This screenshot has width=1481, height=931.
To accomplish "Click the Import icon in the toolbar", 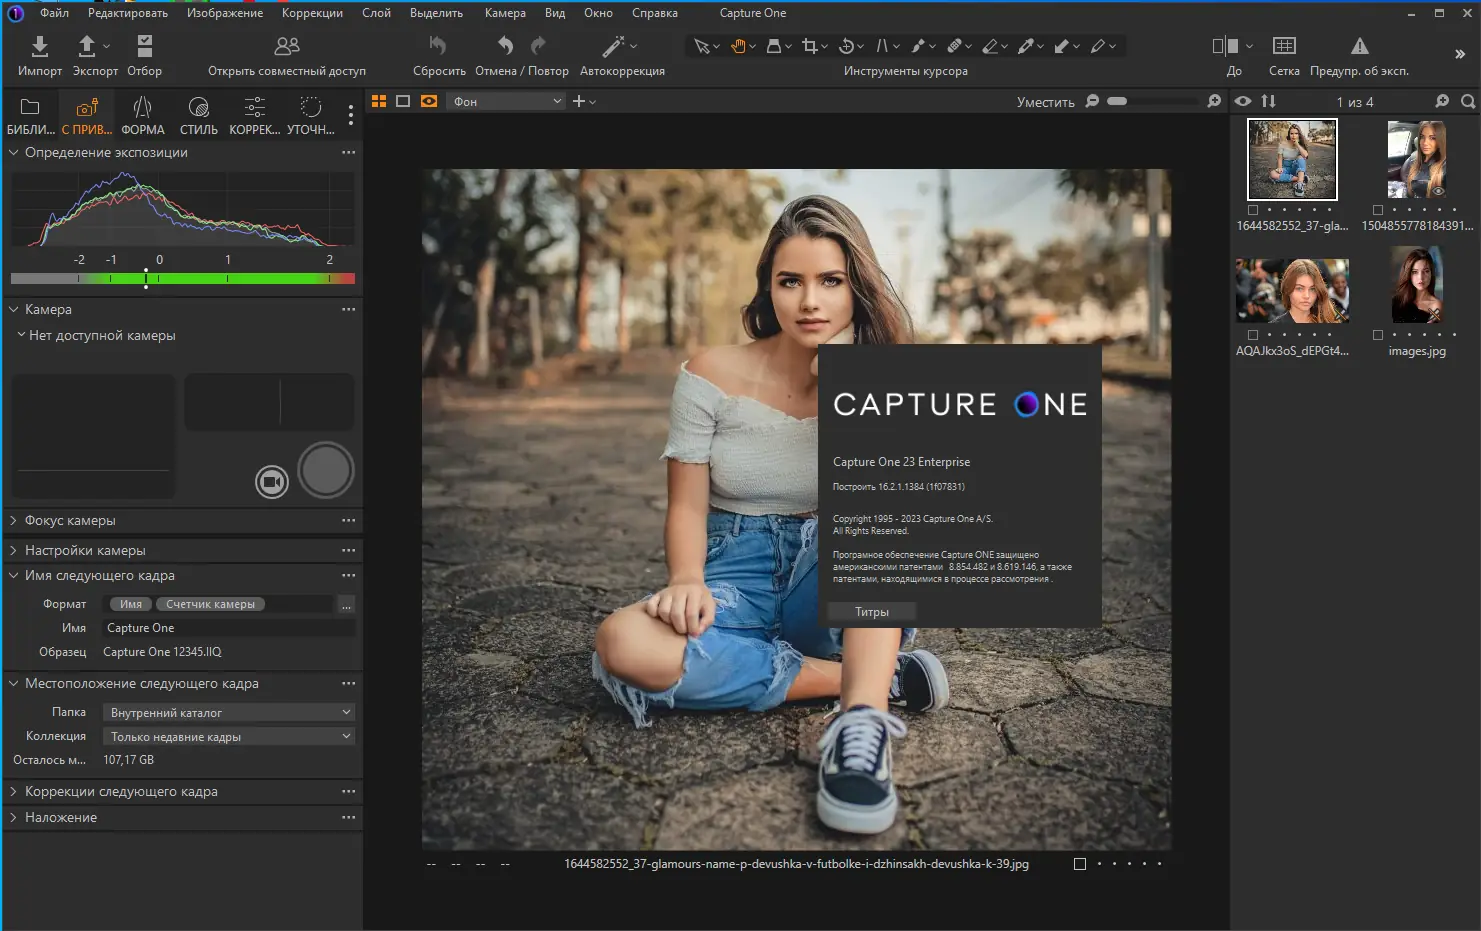I will click(39, 46).
